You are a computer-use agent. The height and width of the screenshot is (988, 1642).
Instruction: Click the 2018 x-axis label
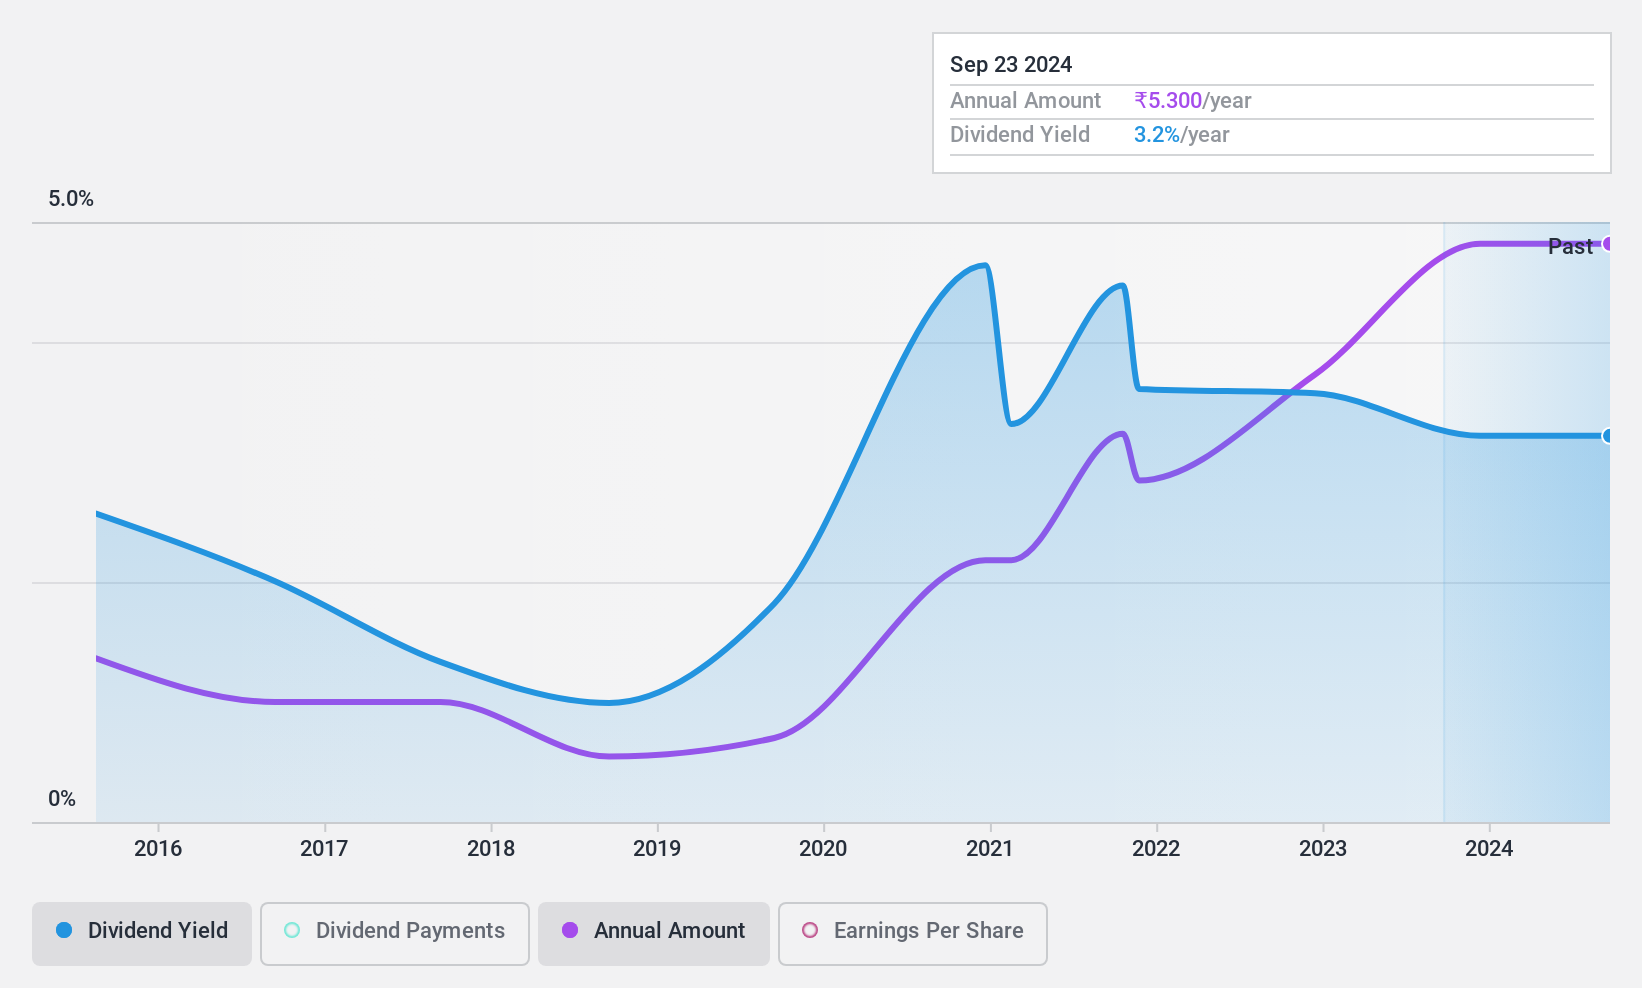(x=491, y=848)
